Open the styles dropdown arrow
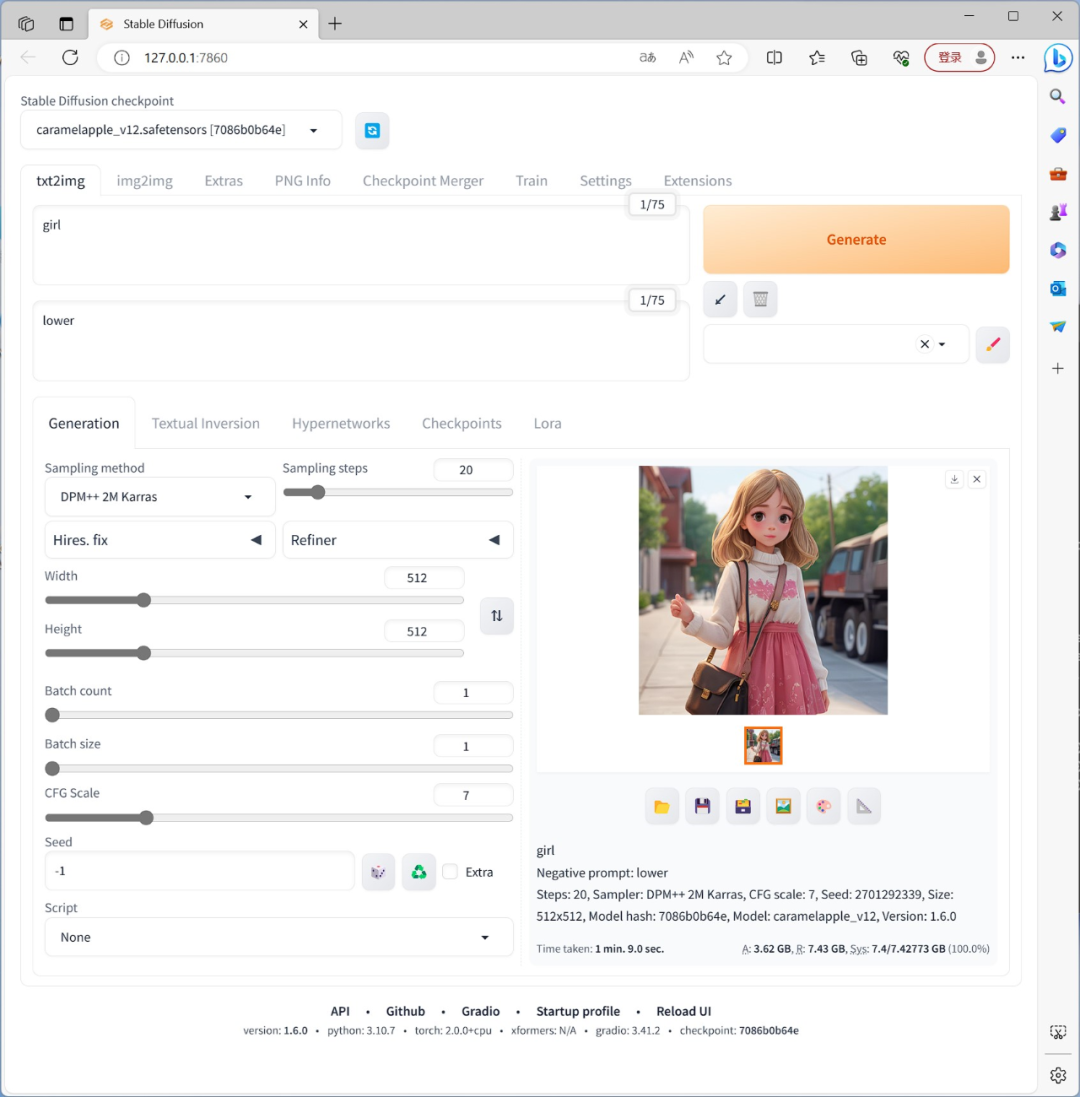 (942, 344)
